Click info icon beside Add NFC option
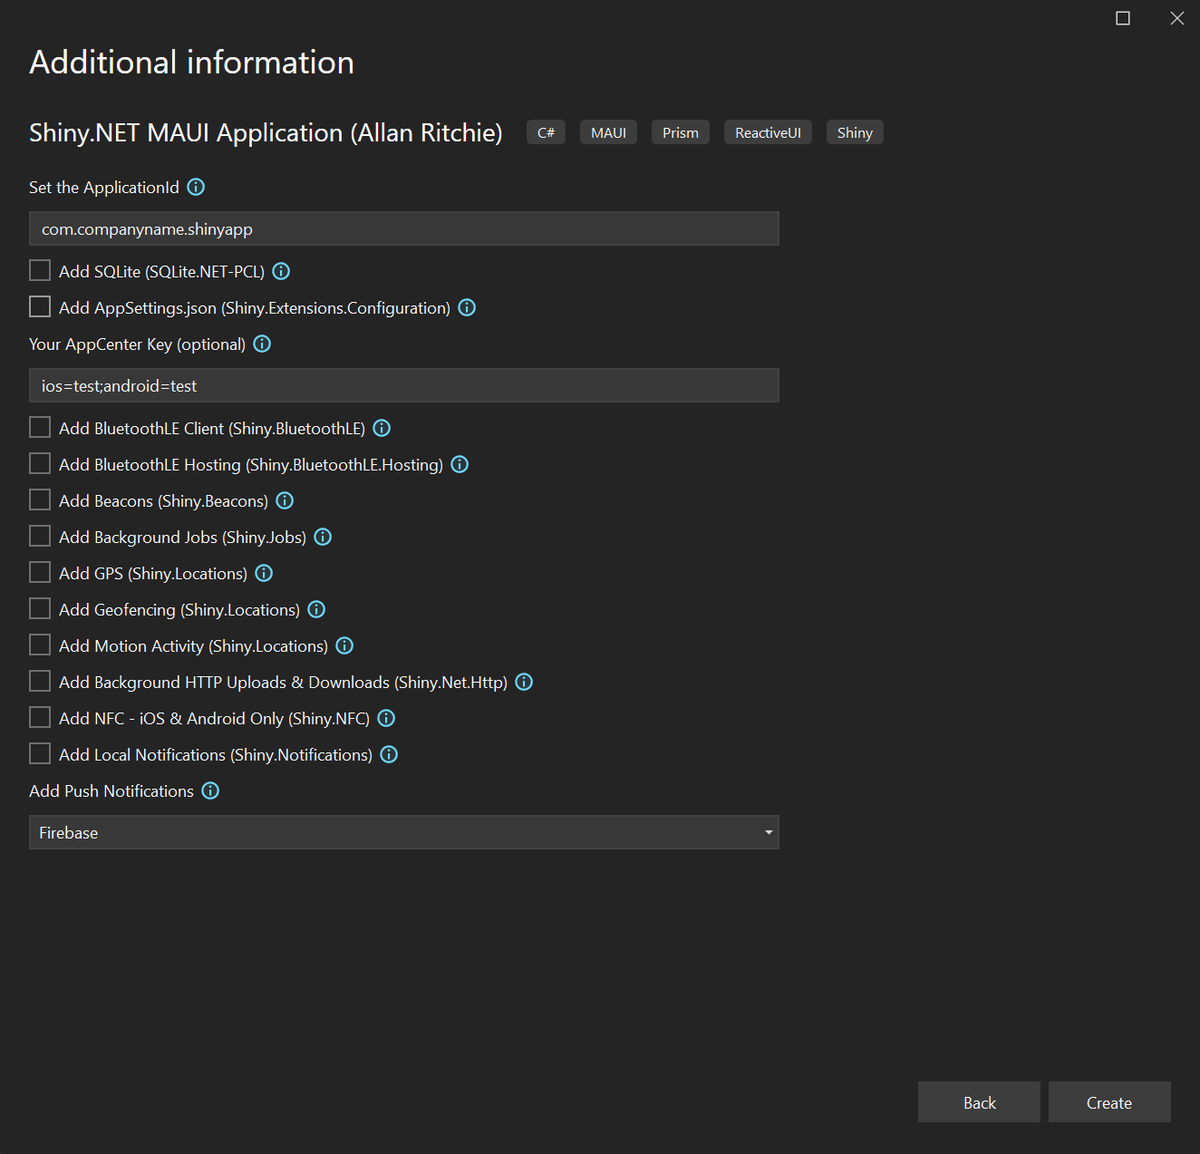Image resolution: width=1200 pixels, height=1154 pixels. (x=387, y=718)
